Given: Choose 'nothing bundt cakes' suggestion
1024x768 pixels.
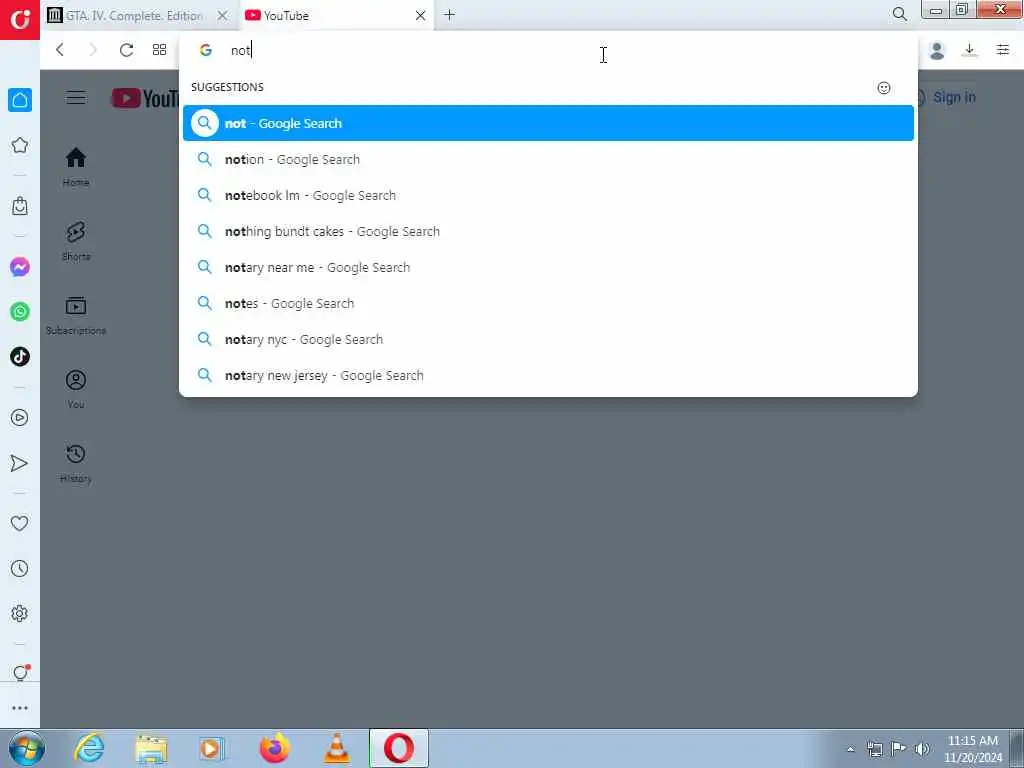Looking at the screenshot, I should (549, 231).
